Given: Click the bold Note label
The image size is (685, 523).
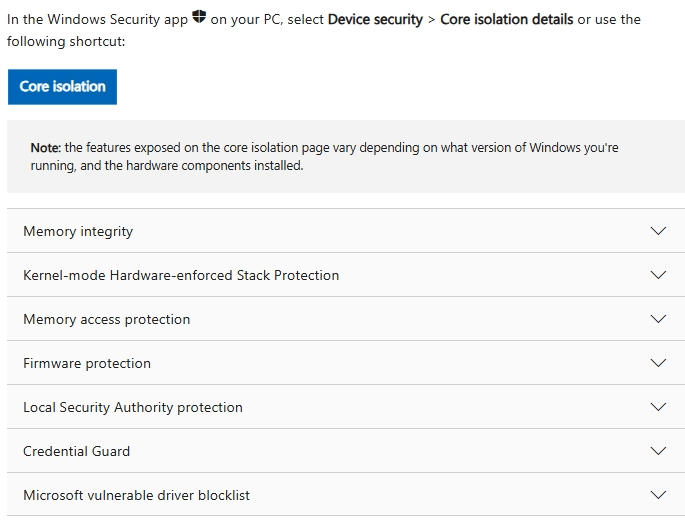Looking at the screenshot, I should point(45,148).
